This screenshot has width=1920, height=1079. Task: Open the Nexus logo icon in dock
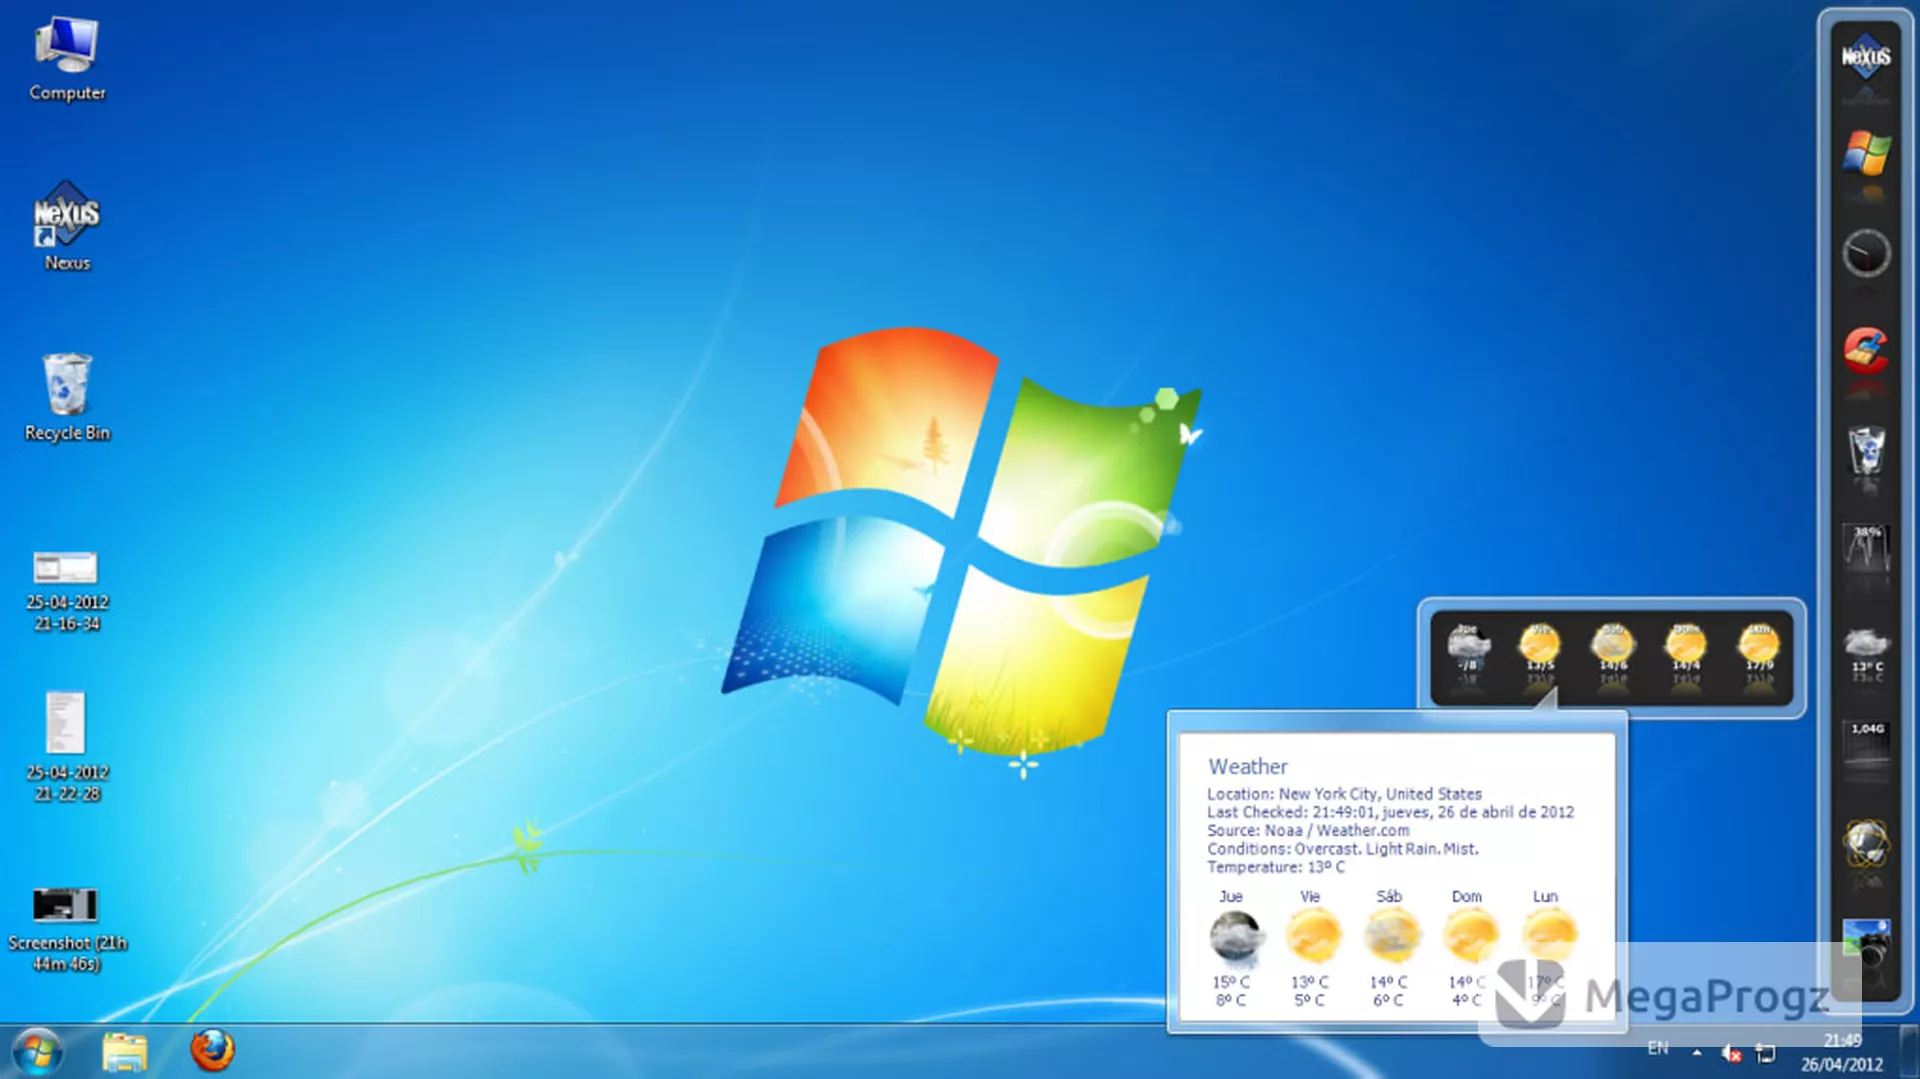(1866, 56)
